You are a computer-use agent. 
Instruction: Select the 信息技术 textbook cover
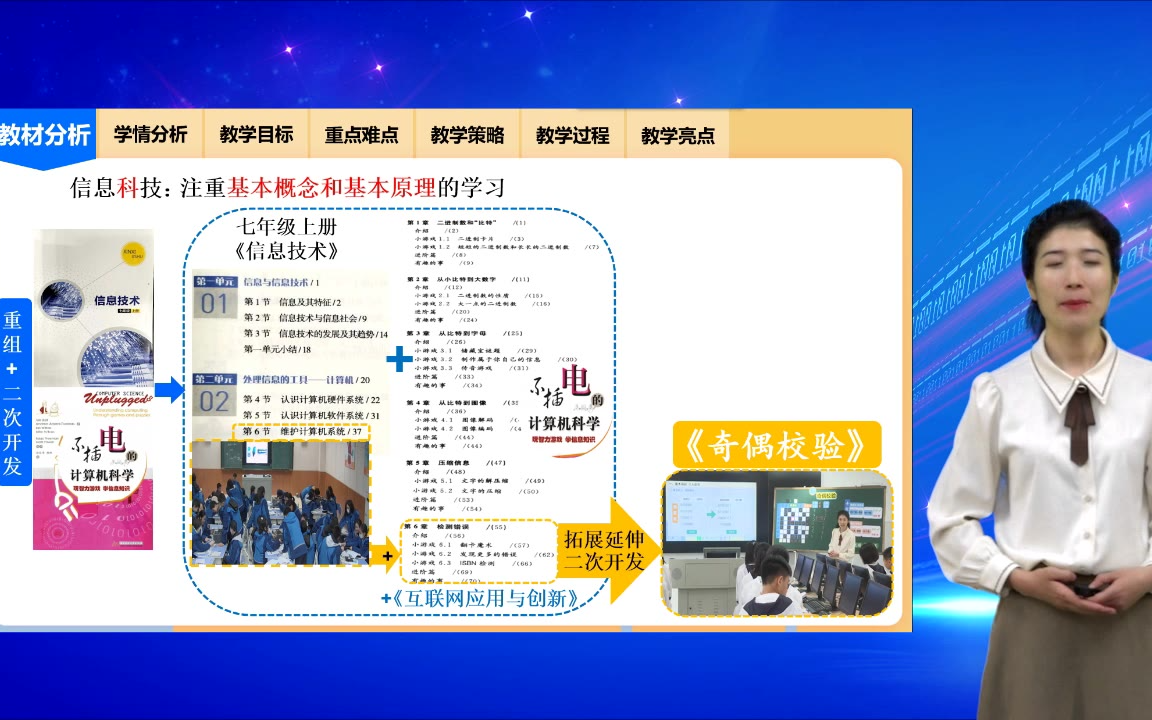pyautogui.click(x=94, y=307)
